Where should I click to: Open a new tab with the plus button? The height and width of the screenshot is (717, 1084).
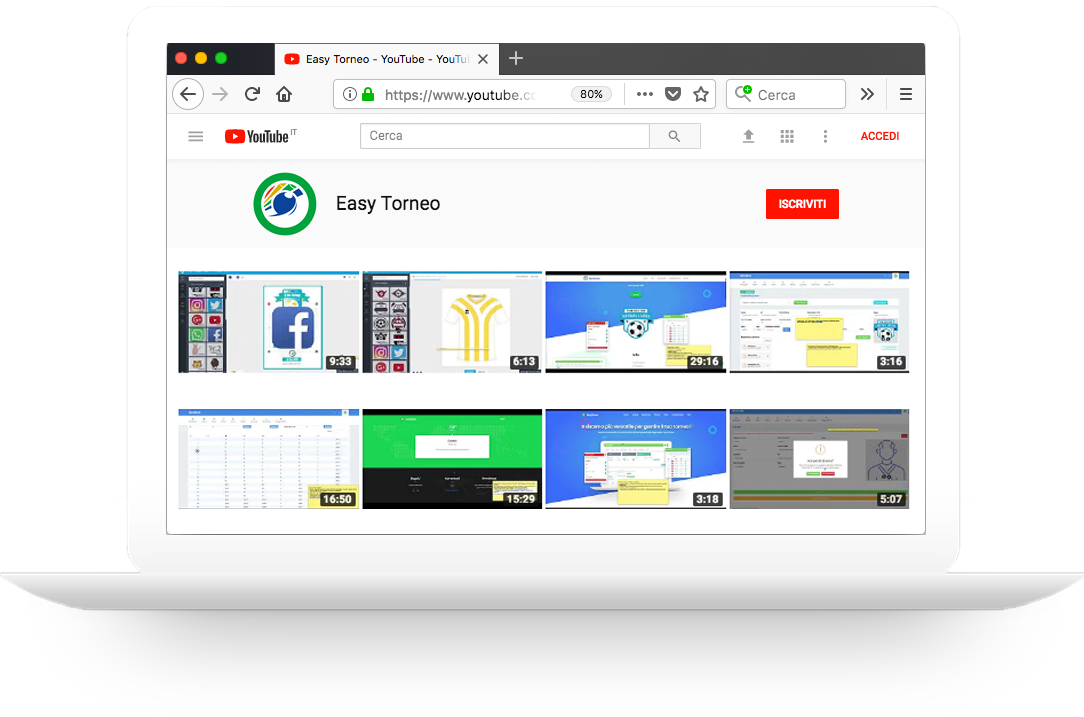[516, 59]
